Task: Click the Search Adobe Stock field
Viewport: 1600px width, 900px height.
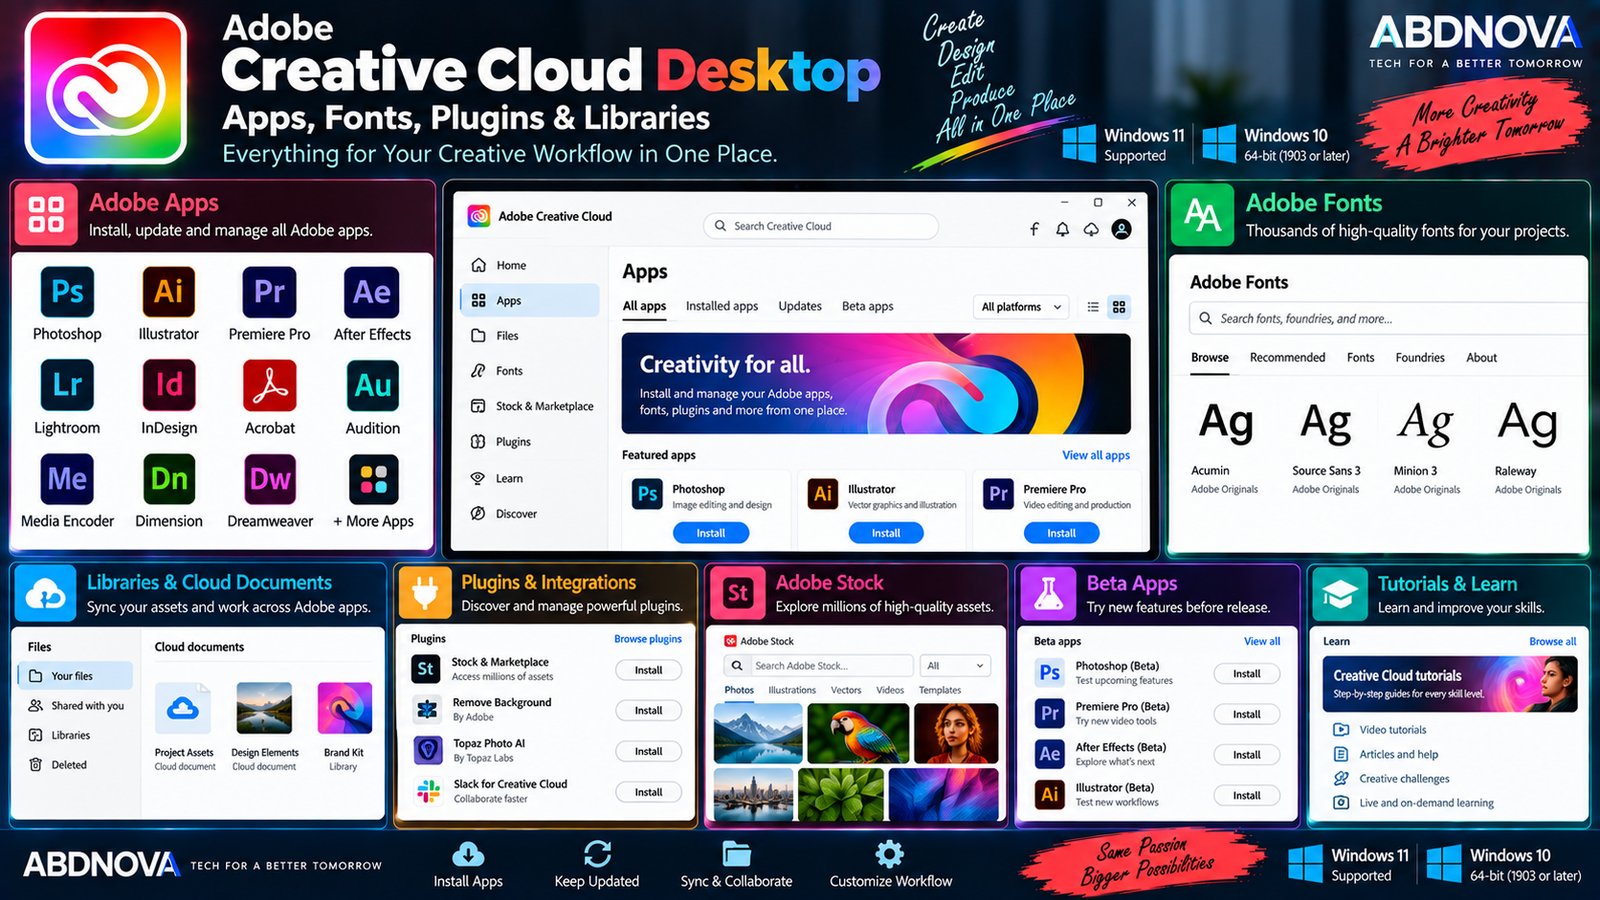Action: point(818,665)
